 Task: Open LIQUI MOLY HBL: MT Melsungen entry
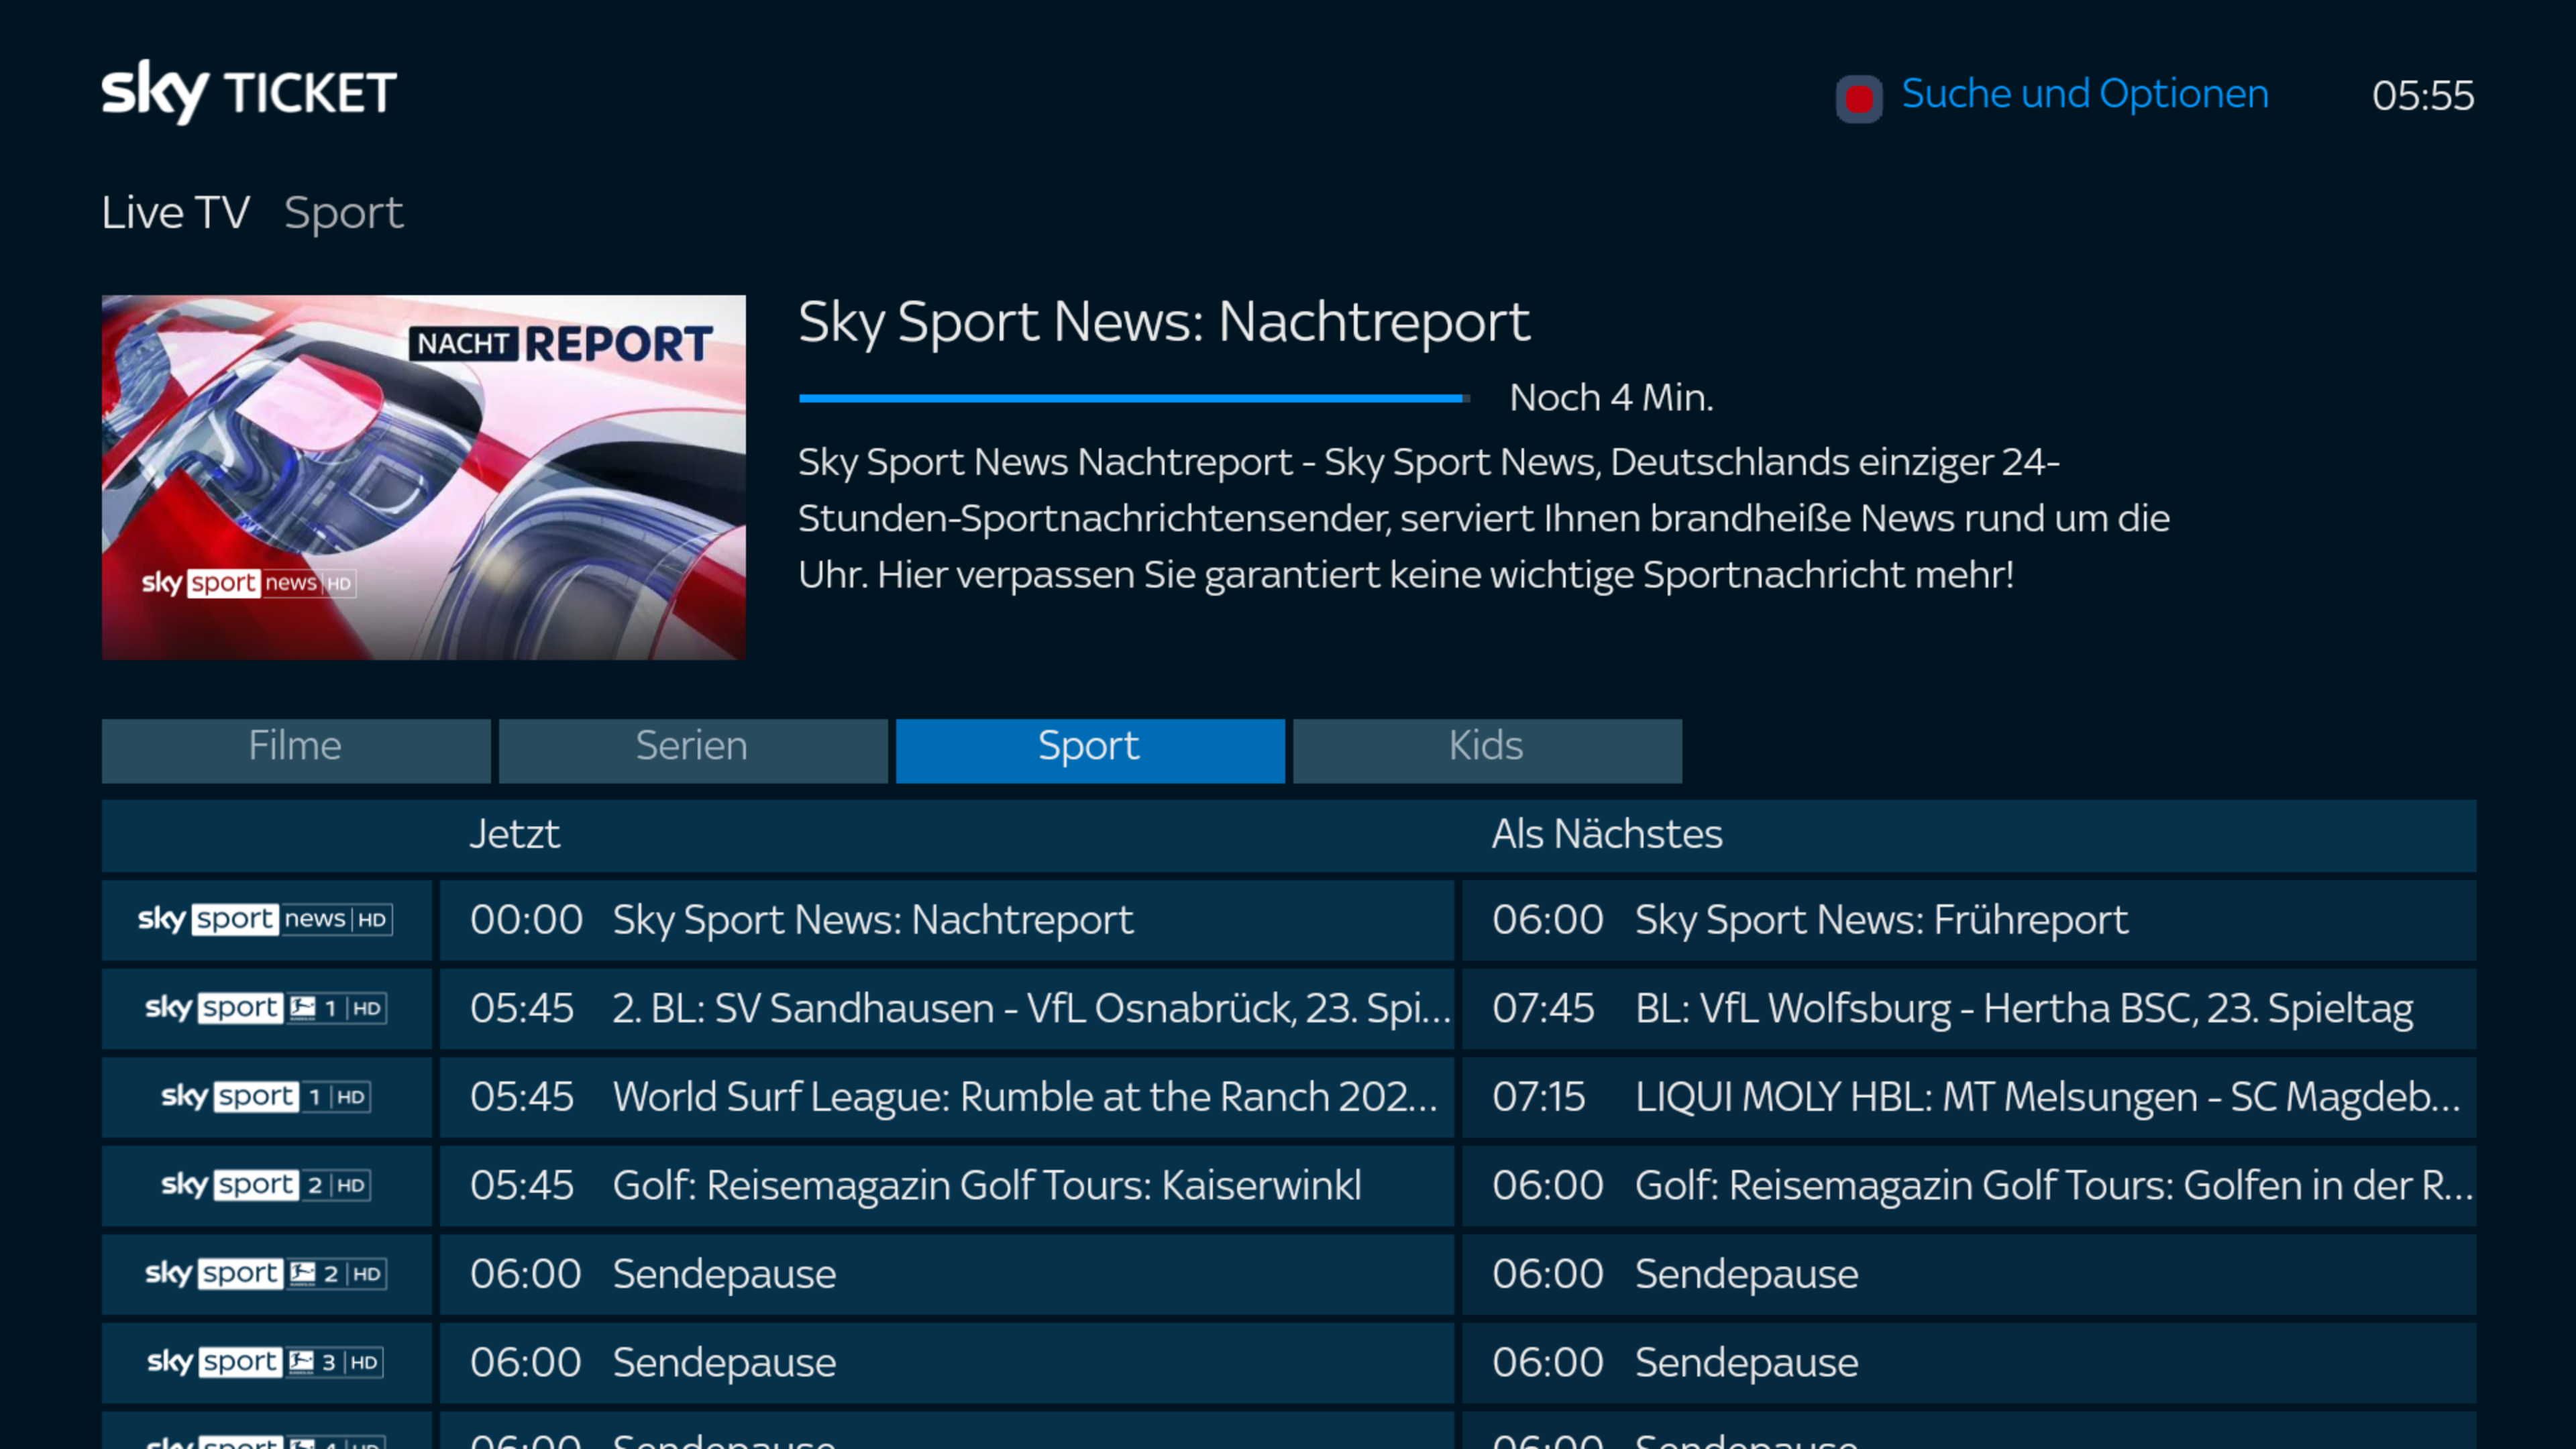pos(1969,1097)
